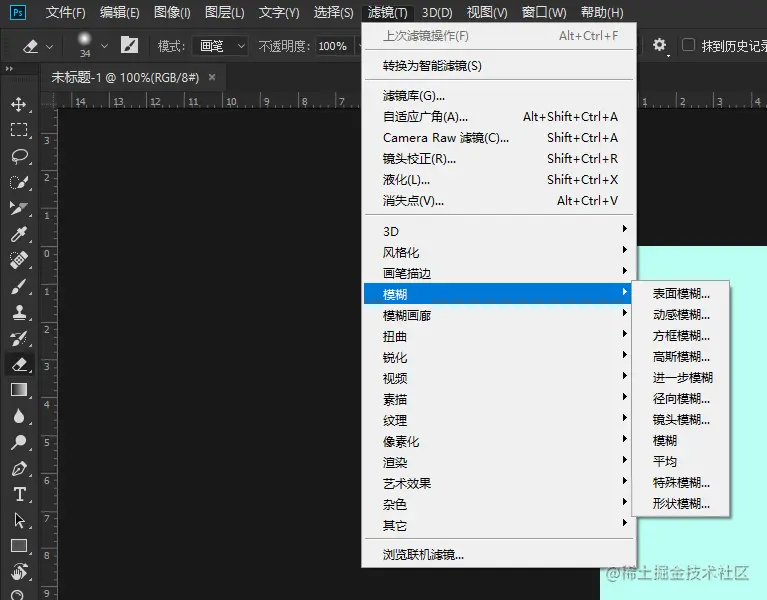Select the Eyedropper tool
767x600 pixels.
click(x=19, y=234)
